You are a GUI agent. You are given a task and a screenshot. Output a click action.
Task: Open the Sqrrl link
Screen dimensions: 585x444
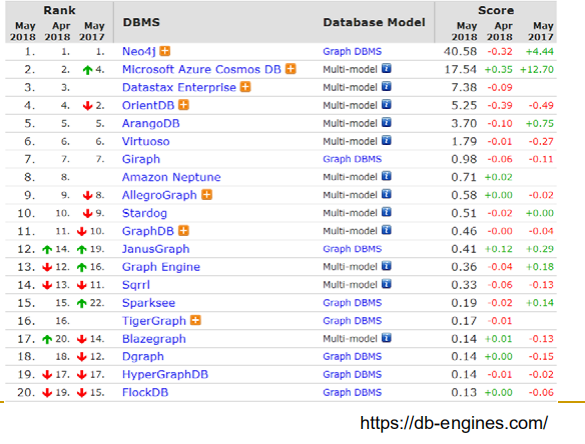click(x=136, y=285)
